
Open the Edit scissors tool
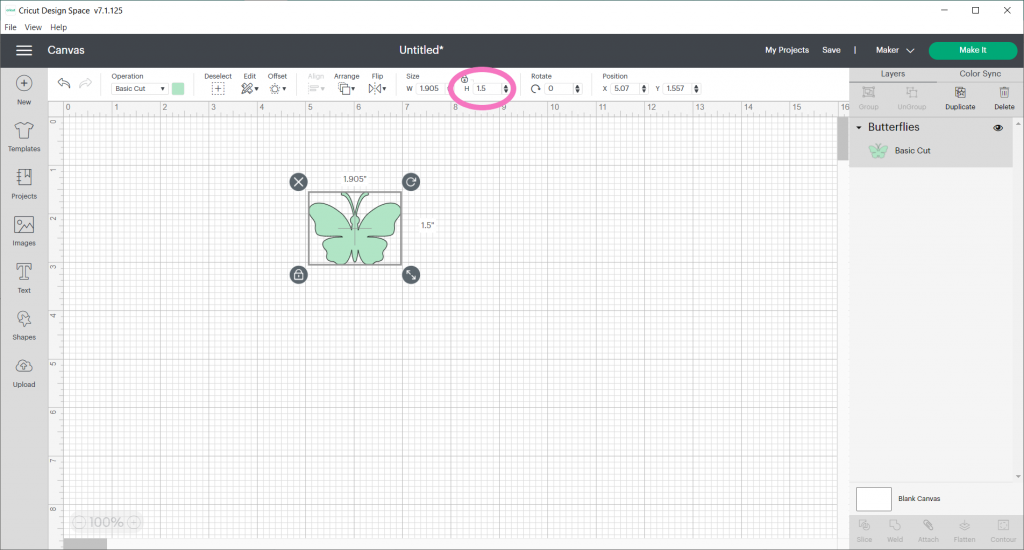click(x=249, y=89)
